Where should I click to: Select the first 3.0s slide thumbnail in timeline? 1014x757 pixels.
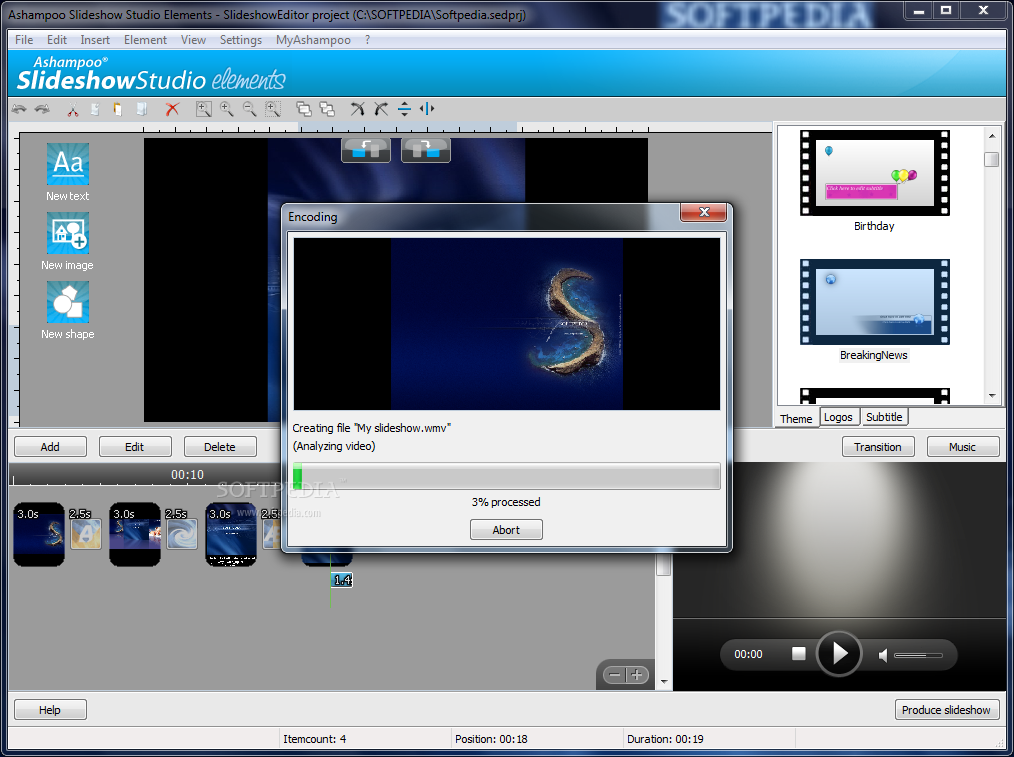[39, 534]
